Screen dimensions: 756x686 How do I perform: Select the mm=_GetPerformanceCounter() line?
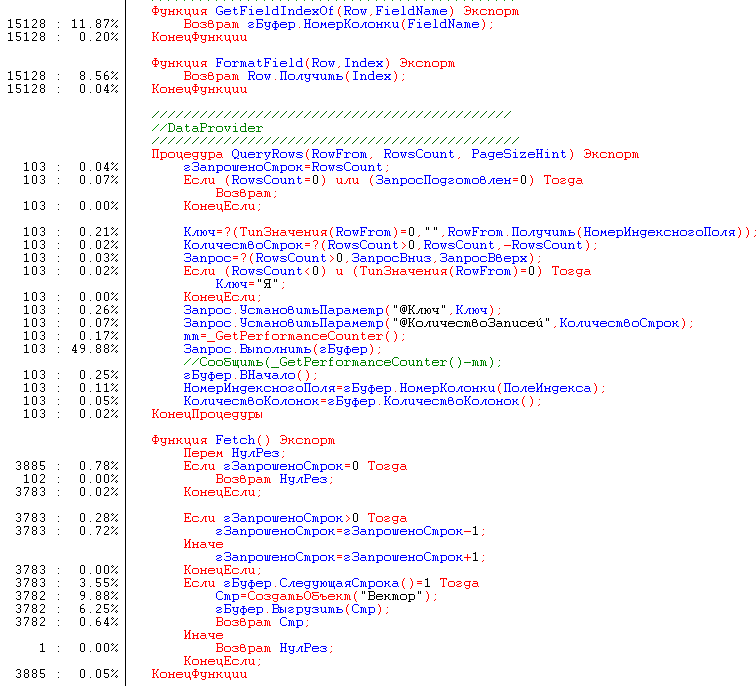(x=292, y=336)
